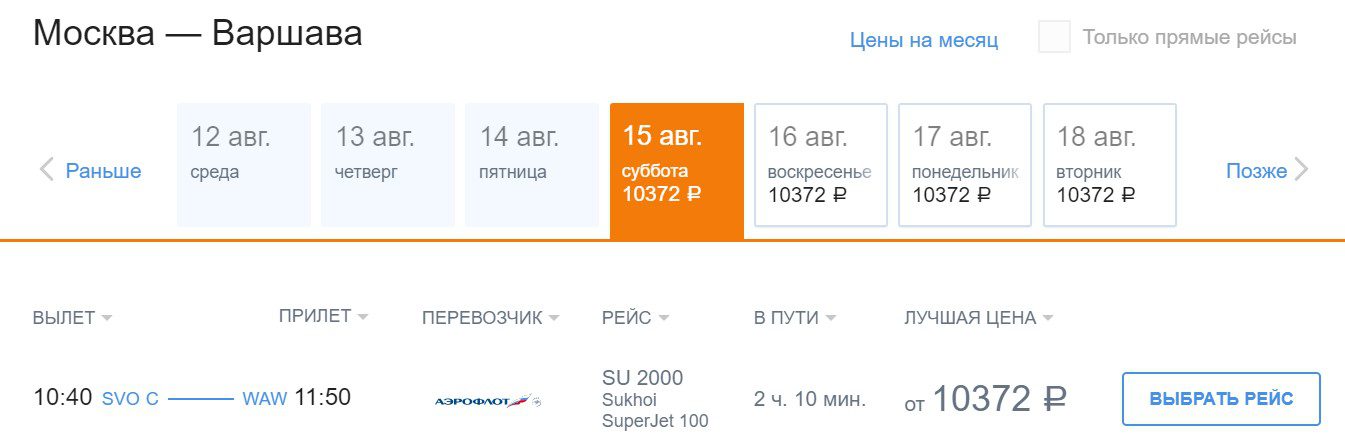Click the Аэрофлот airline logo
Viewport: 1345px width, 444px height.
click(x=489, y=401)
